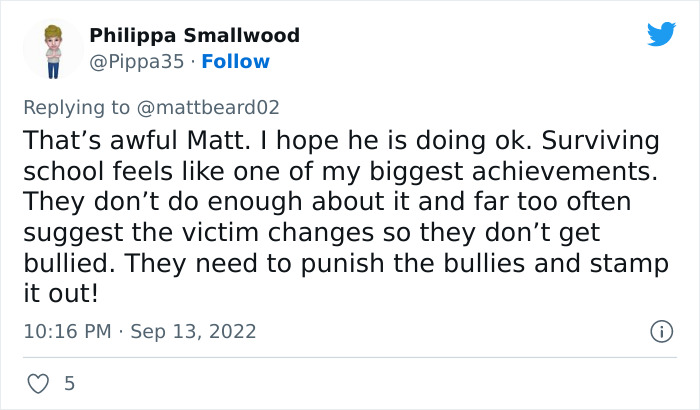
Task: Open the @Pippa35 handle
Action: (137, 61)
